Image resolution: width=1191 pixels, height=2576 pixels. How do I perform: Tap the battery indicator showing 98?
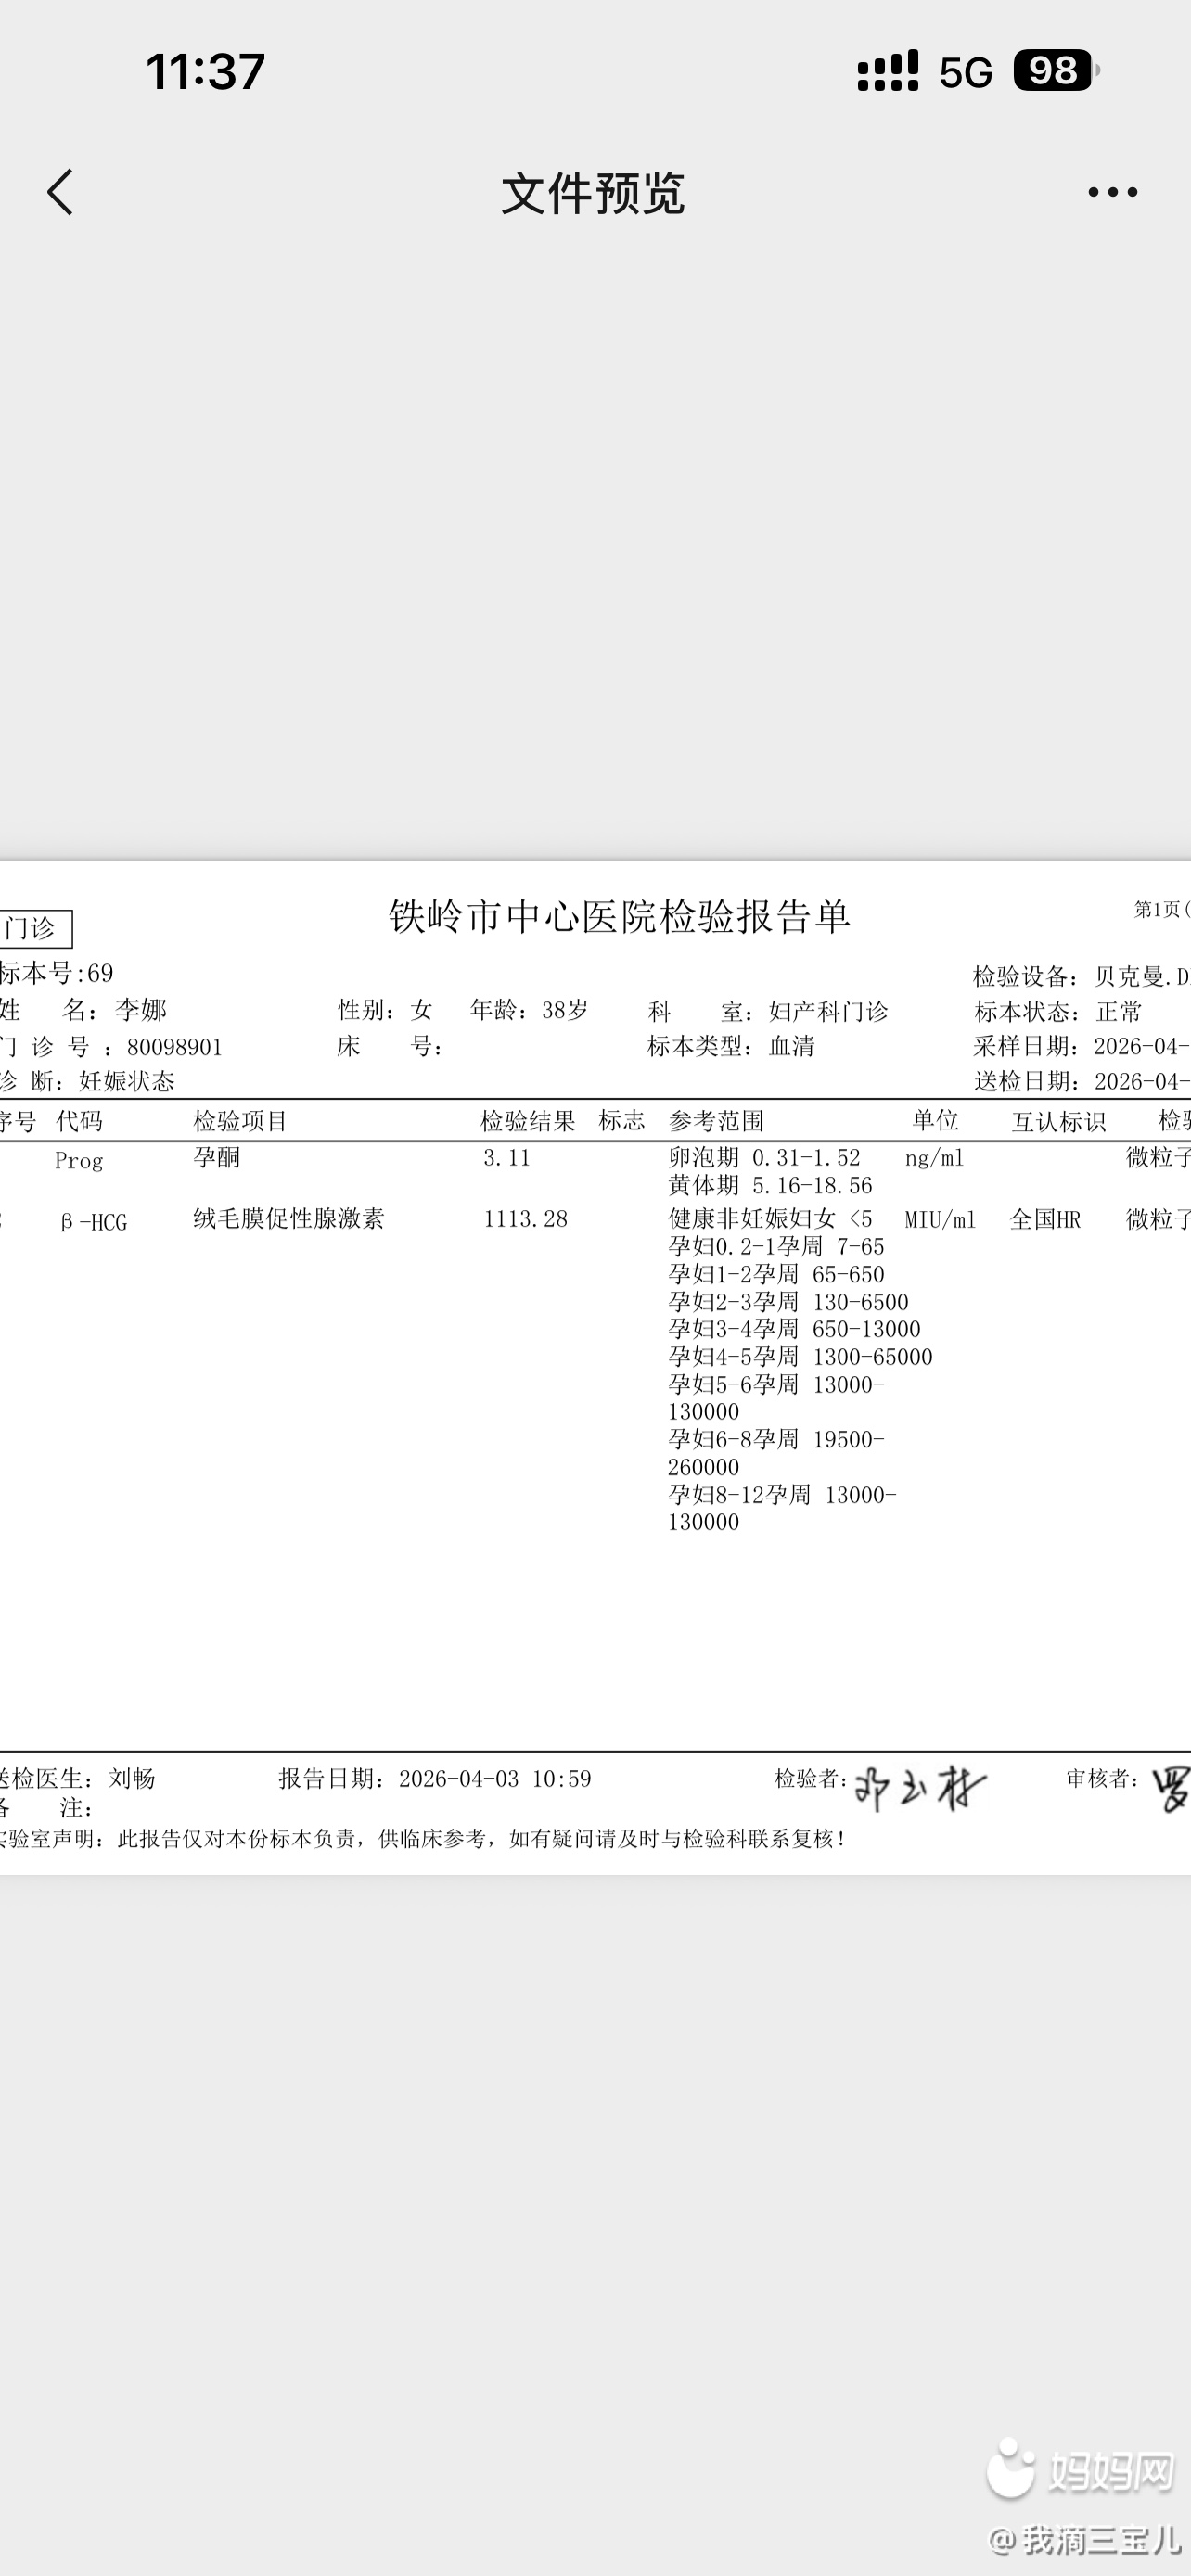1054,71
